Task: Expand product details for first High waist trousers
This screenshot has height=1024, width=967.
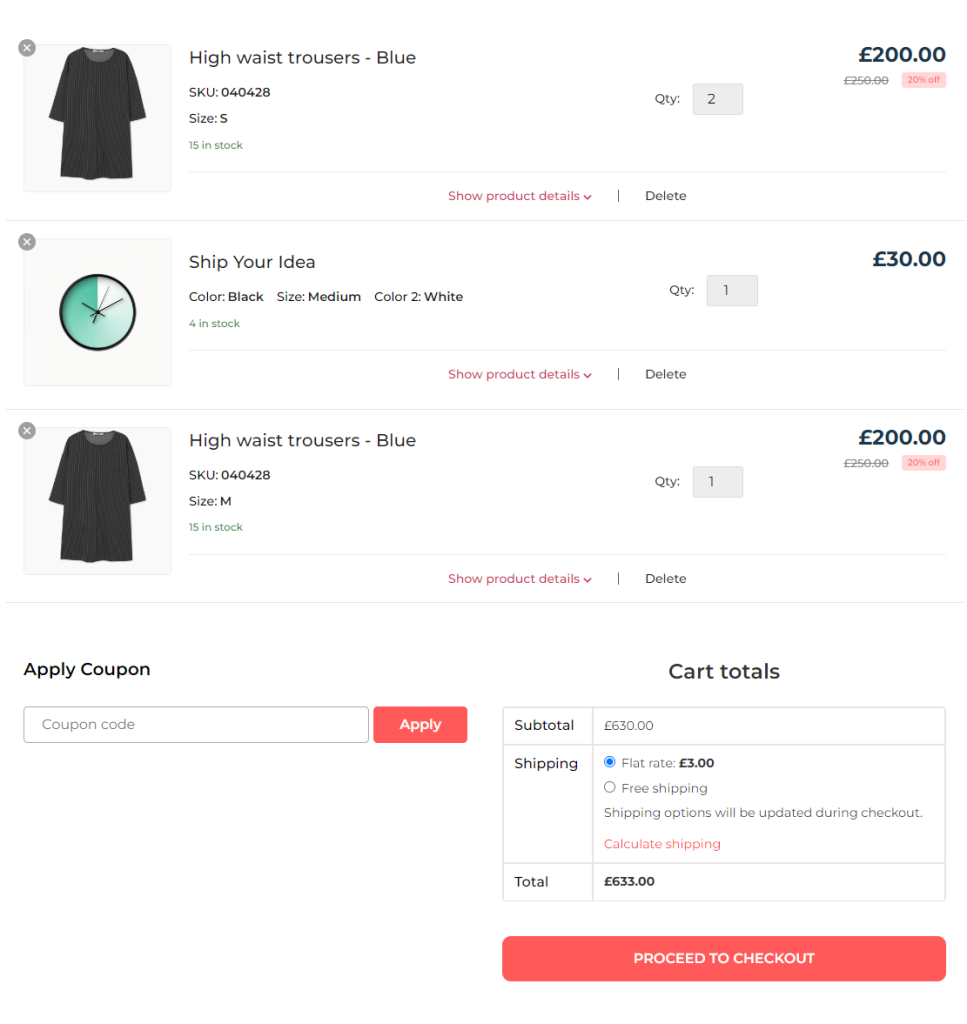Action: click(519, 195)
